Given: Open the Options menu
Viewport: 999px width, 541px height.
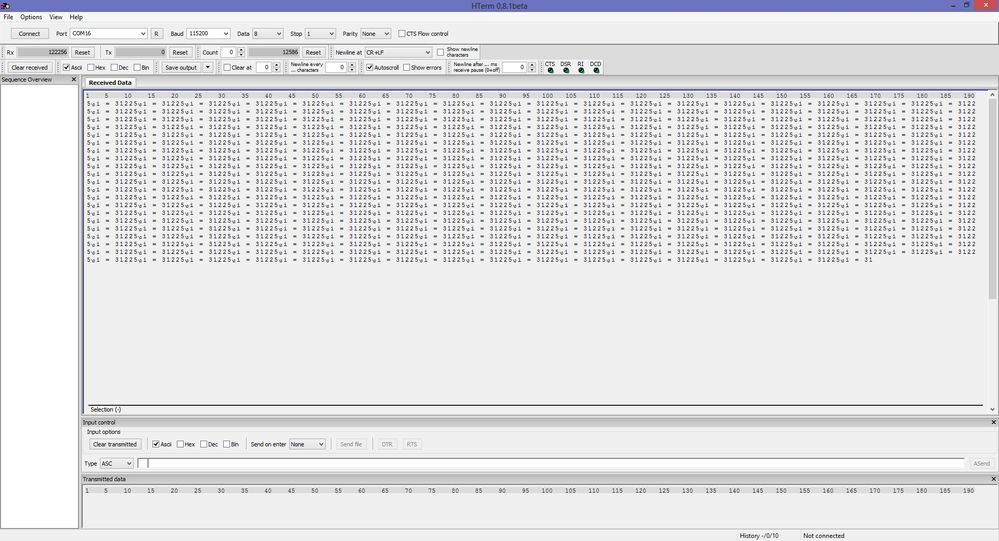Looking at the screenshot, I should point(31,17).
